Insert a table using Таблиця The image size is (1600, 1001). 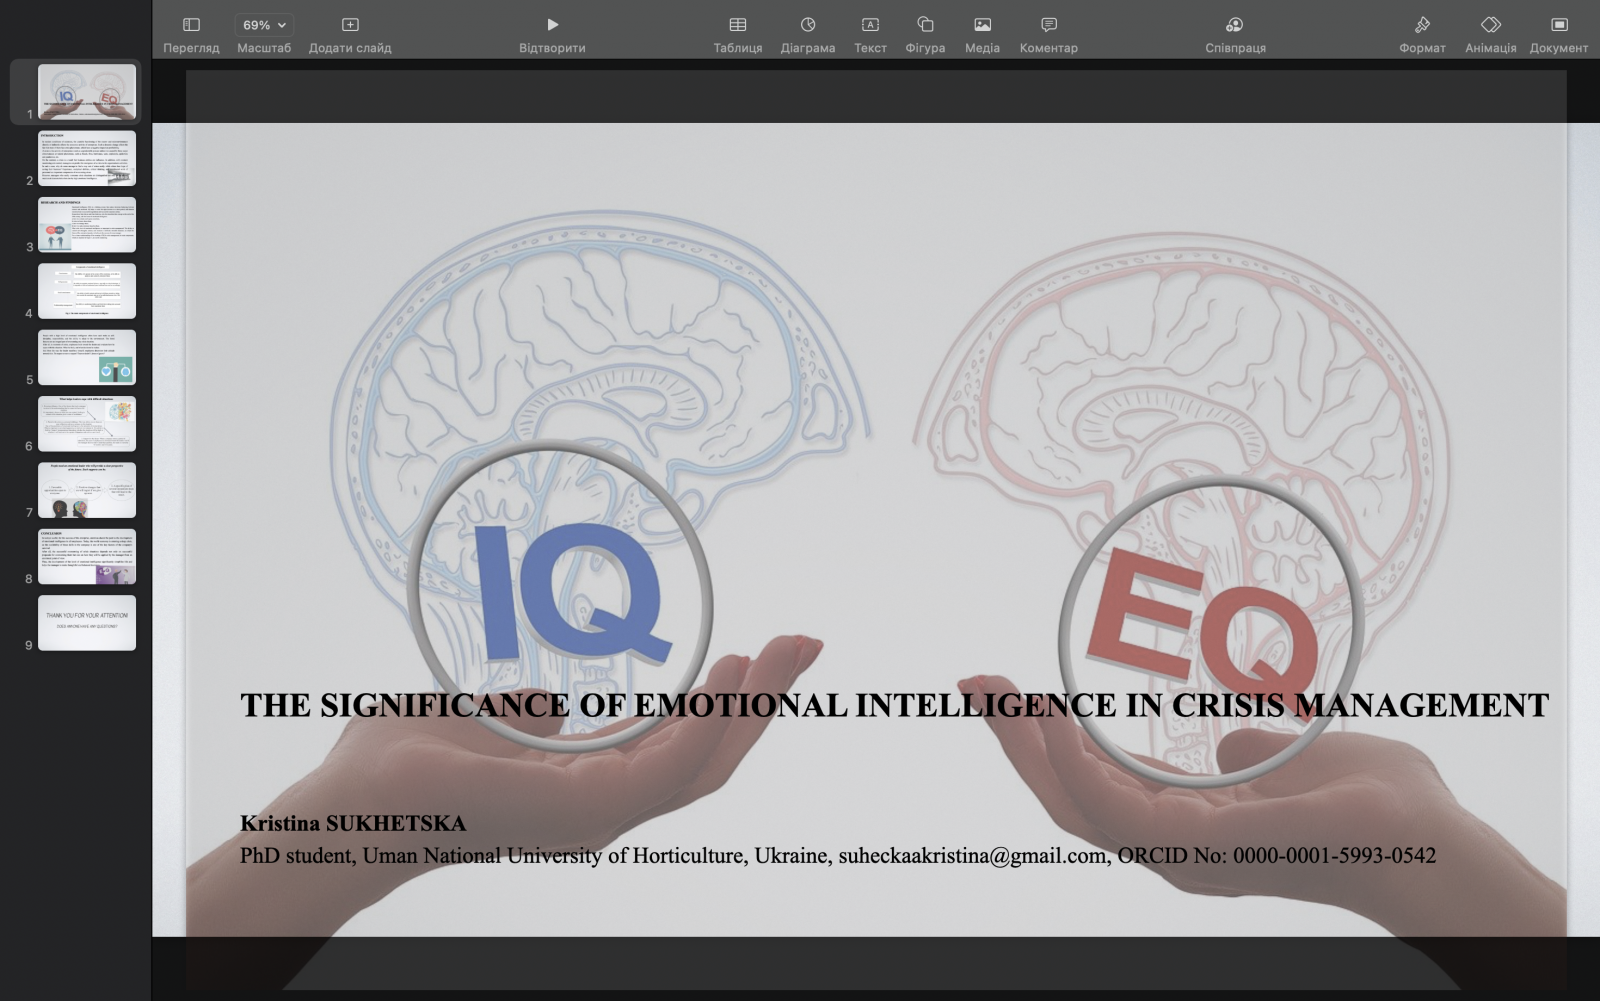pos(738,34)
